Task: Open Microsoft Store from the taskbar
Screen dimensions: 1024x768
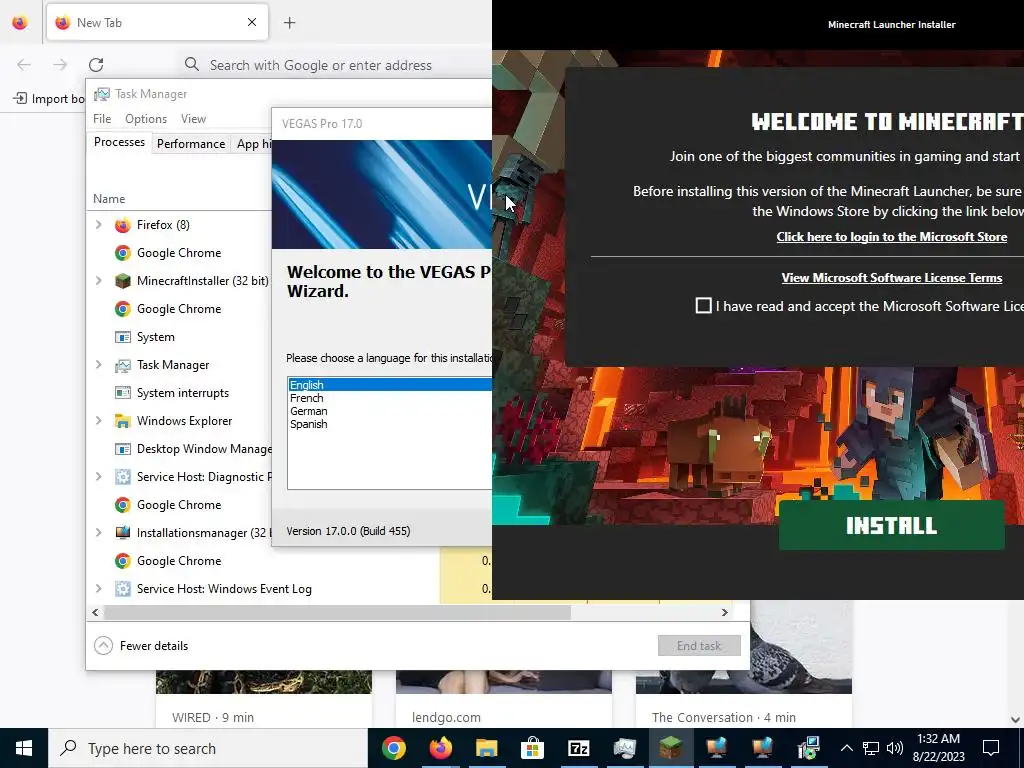Action: (532, 748)
